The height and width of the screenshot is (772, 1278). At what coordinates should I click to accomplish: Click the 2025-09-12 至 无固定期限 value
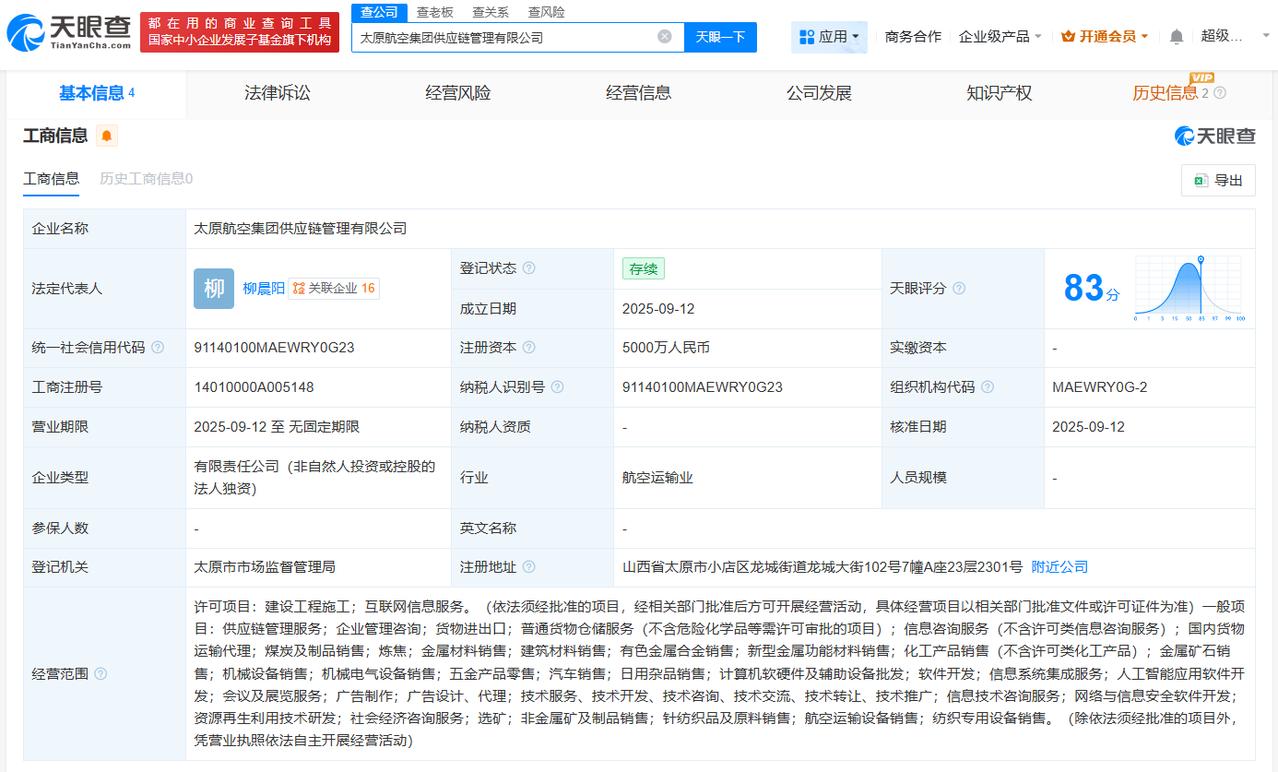(x=277, y=427)
